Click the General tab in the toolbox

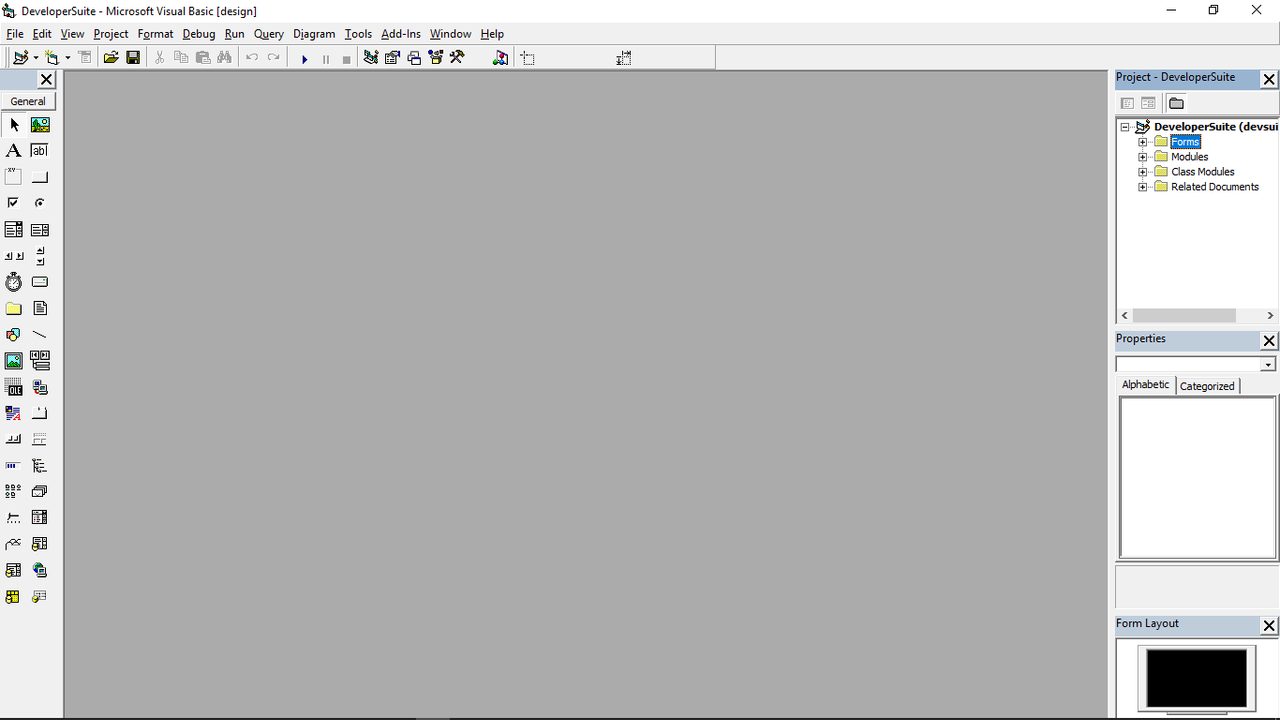click(x=28, y=101)
